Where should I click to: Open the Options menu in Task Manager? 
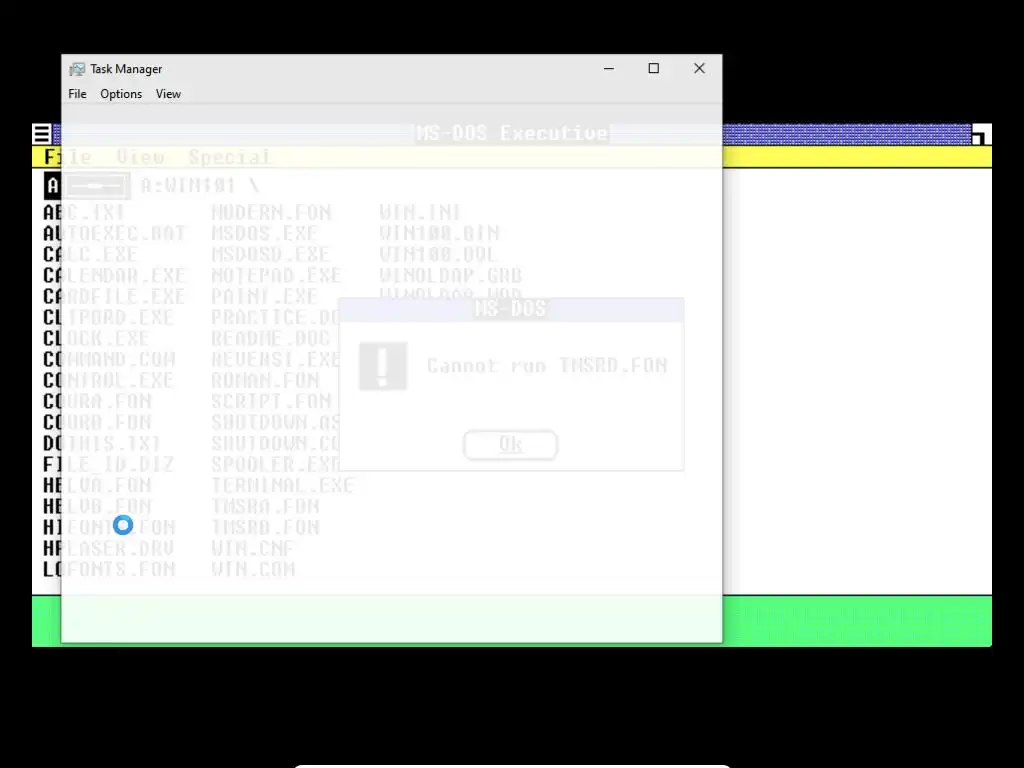(121, 94)
